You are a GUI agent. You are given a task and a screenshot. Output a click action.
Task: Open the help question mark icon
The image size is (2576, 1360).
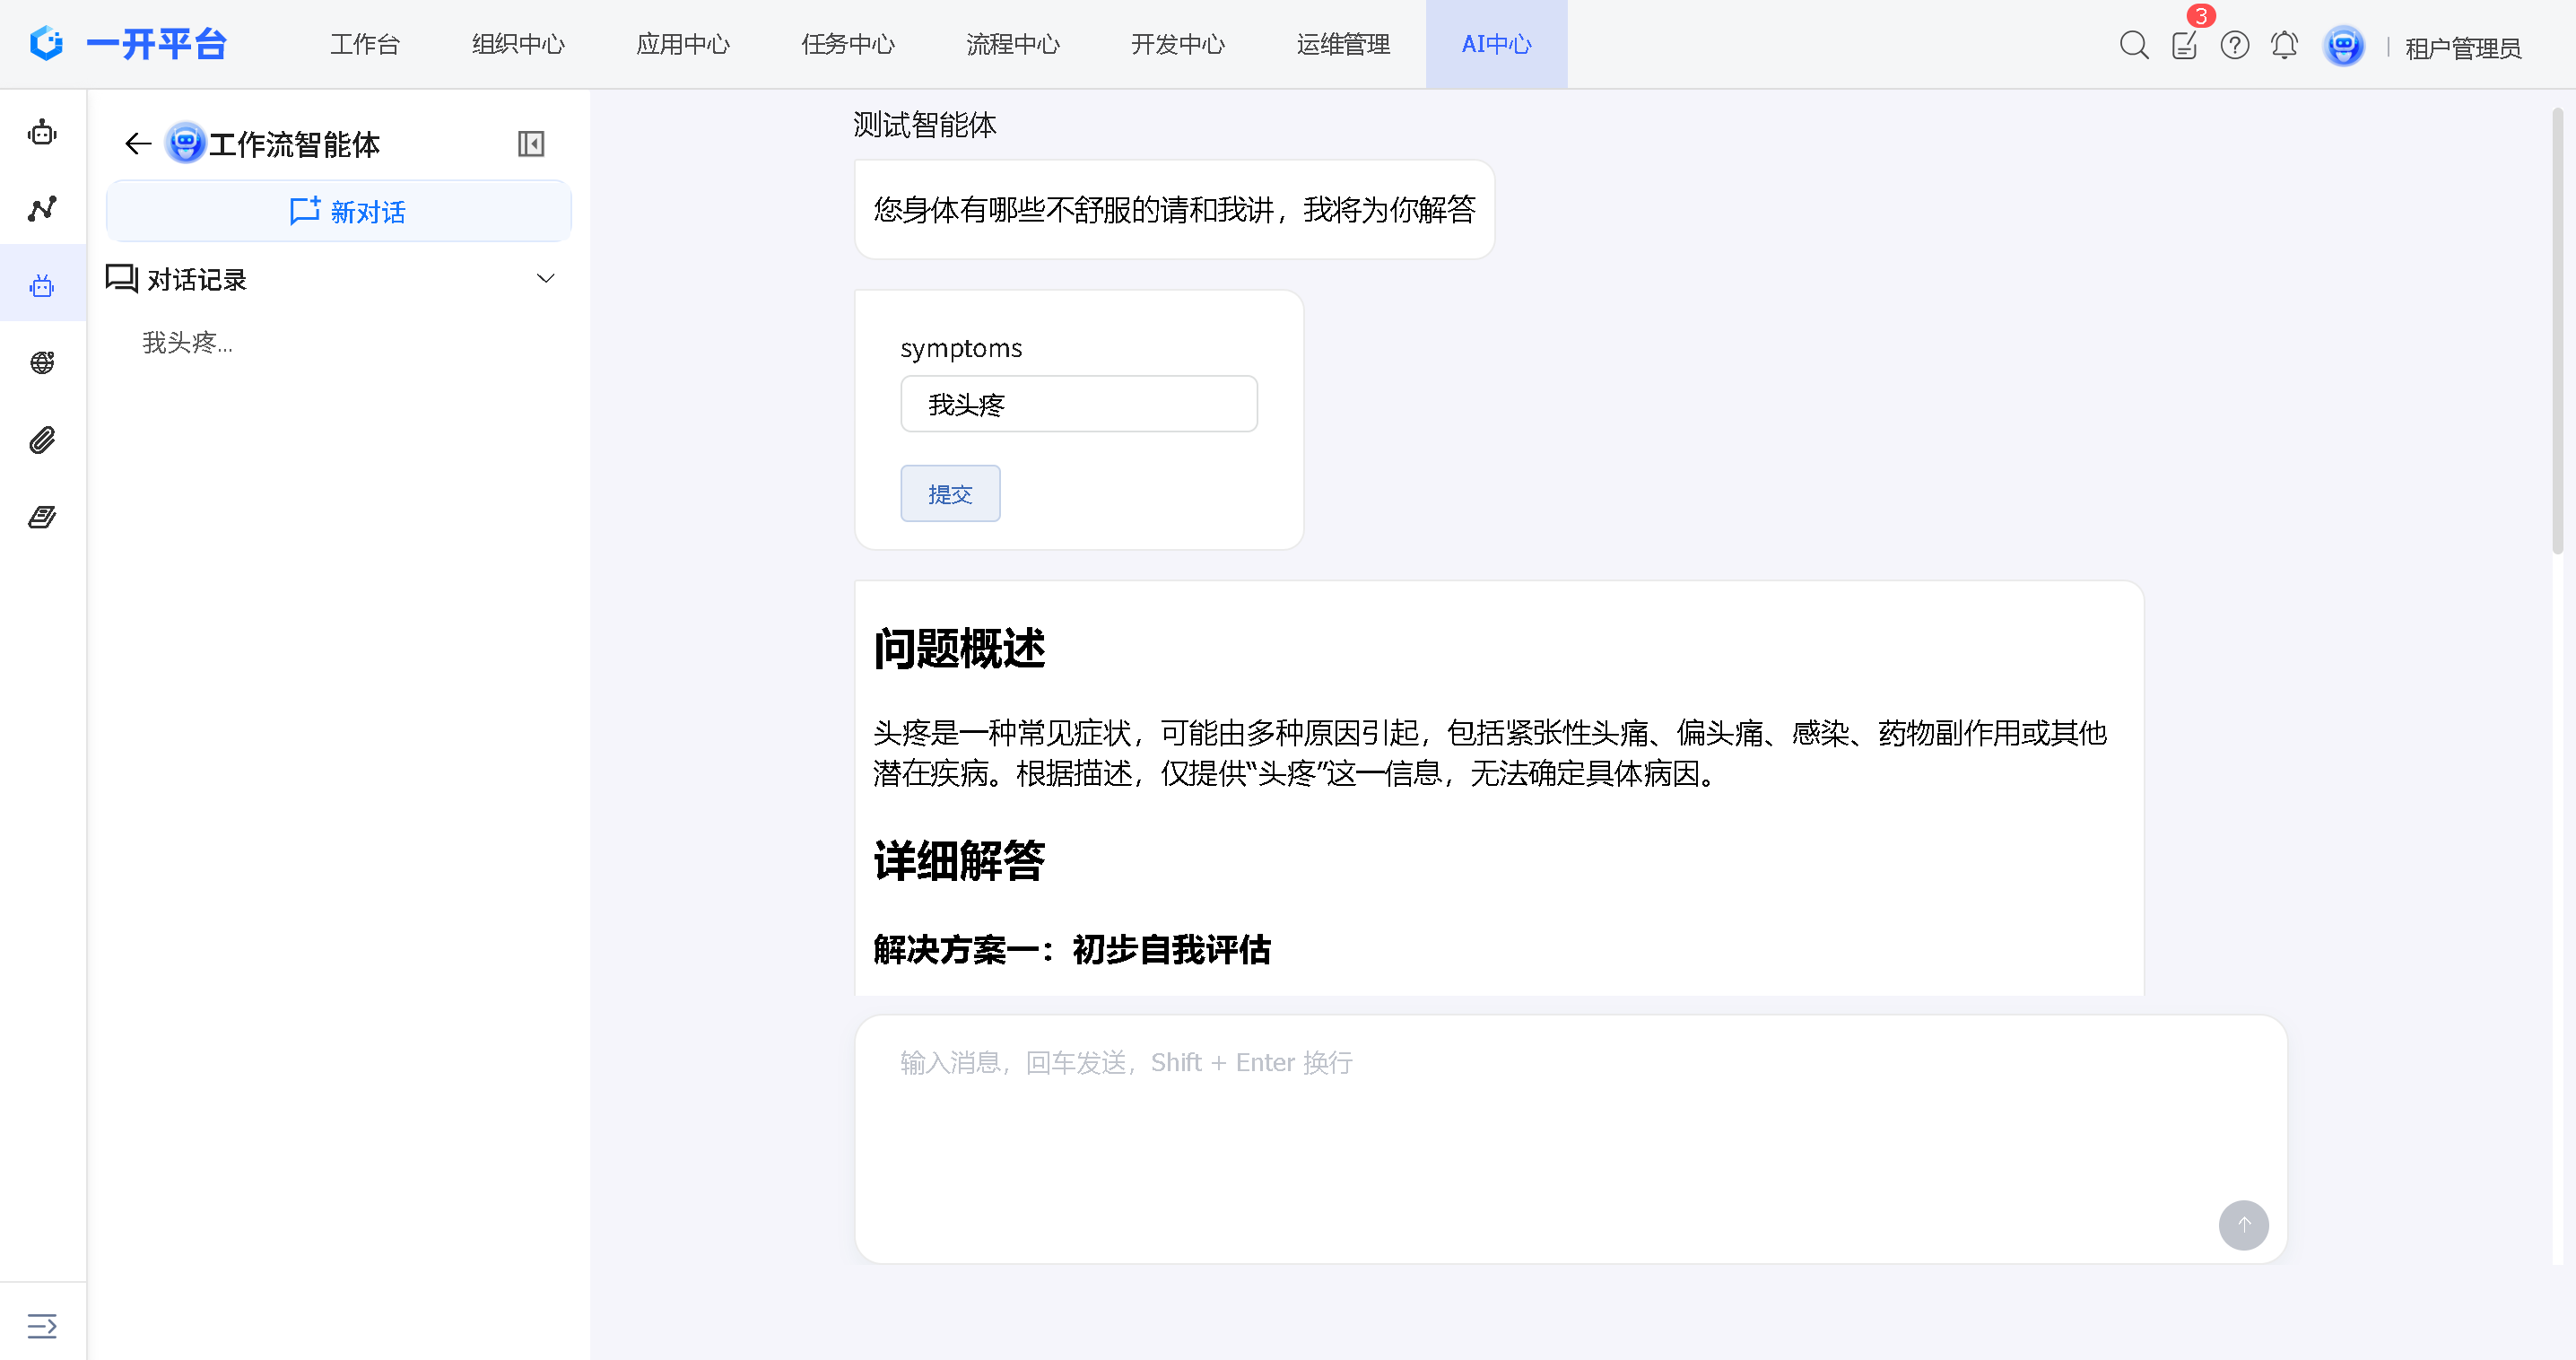pos(2234,45)
